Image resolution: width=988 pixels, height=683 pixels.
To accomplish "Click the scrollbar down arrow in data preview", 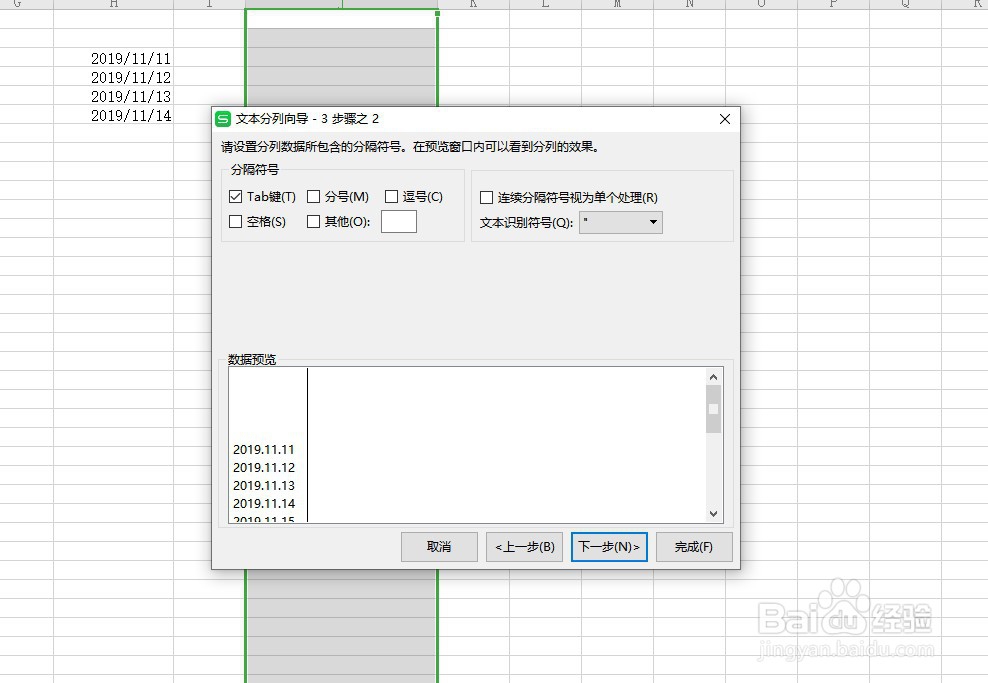I will 713,513.
